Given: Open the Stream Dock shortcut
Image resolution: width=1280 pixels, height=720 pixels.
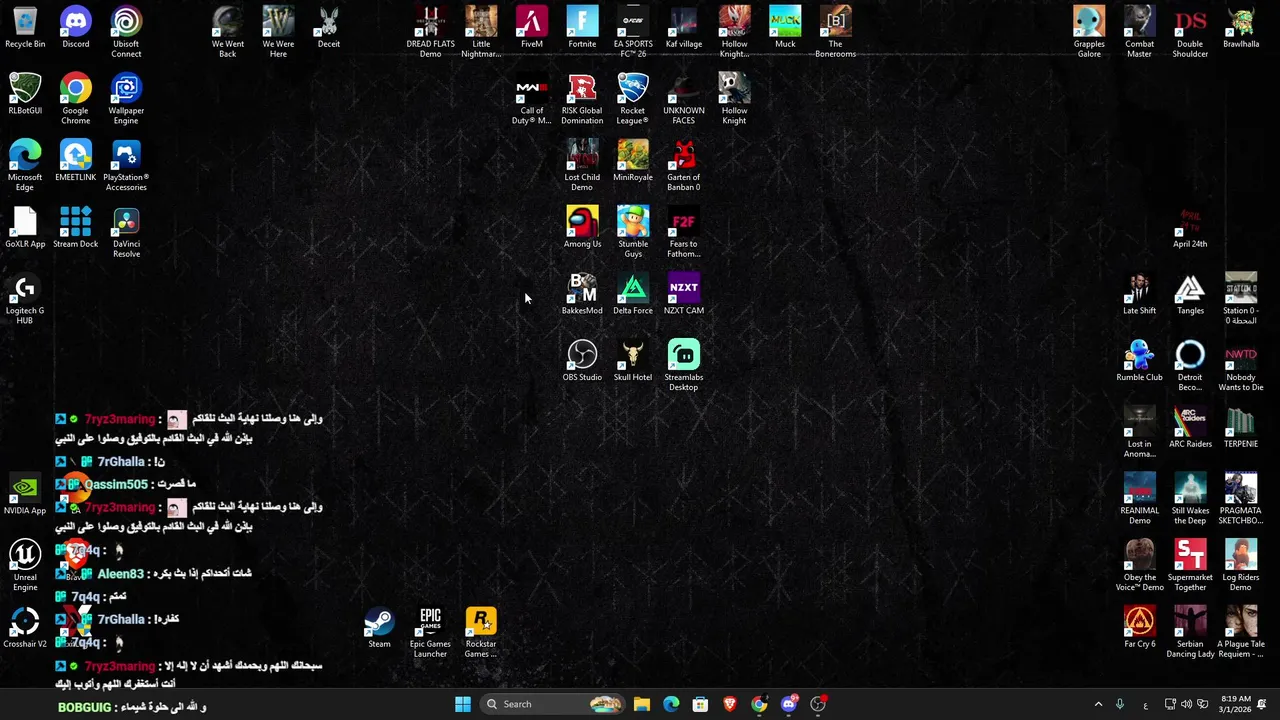Looking at the screenshot, I should [x=76, y=228].
